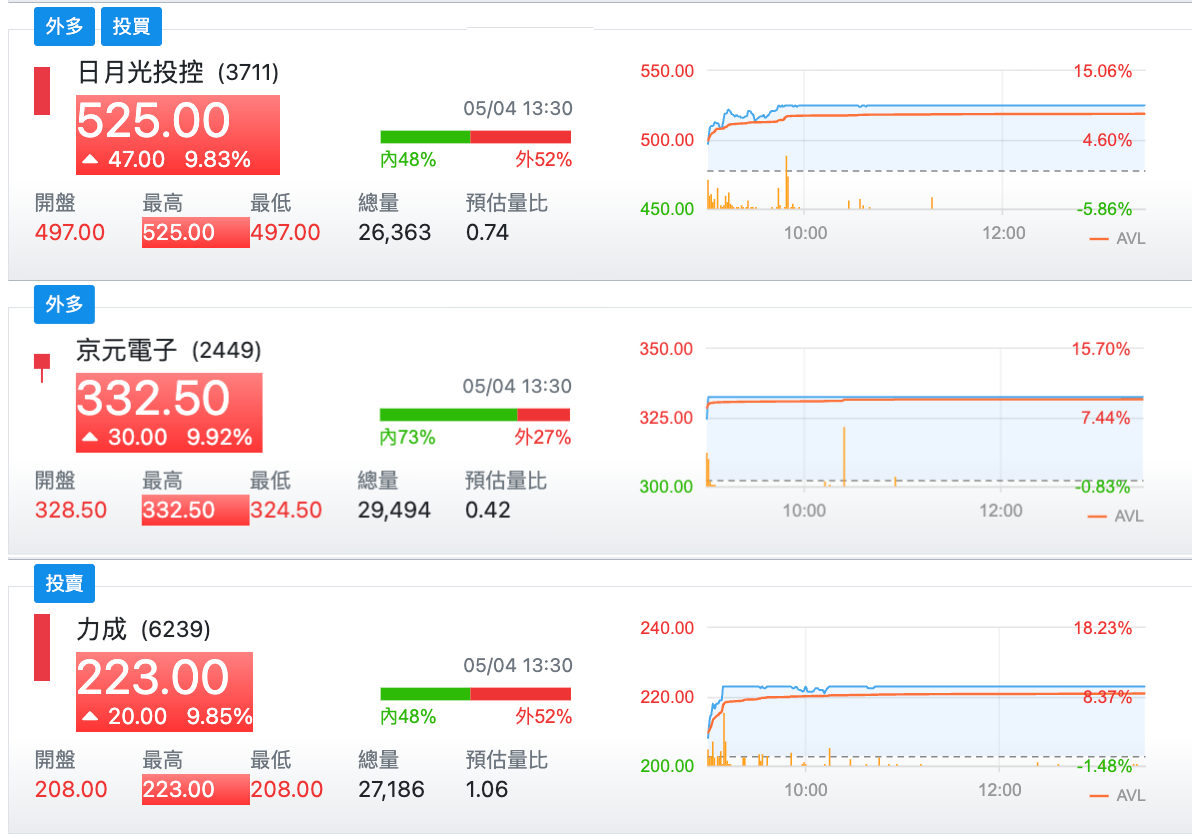Click the highlighted high price 525.00
This screenshot has height=837, width=1192.
point(195,232)
